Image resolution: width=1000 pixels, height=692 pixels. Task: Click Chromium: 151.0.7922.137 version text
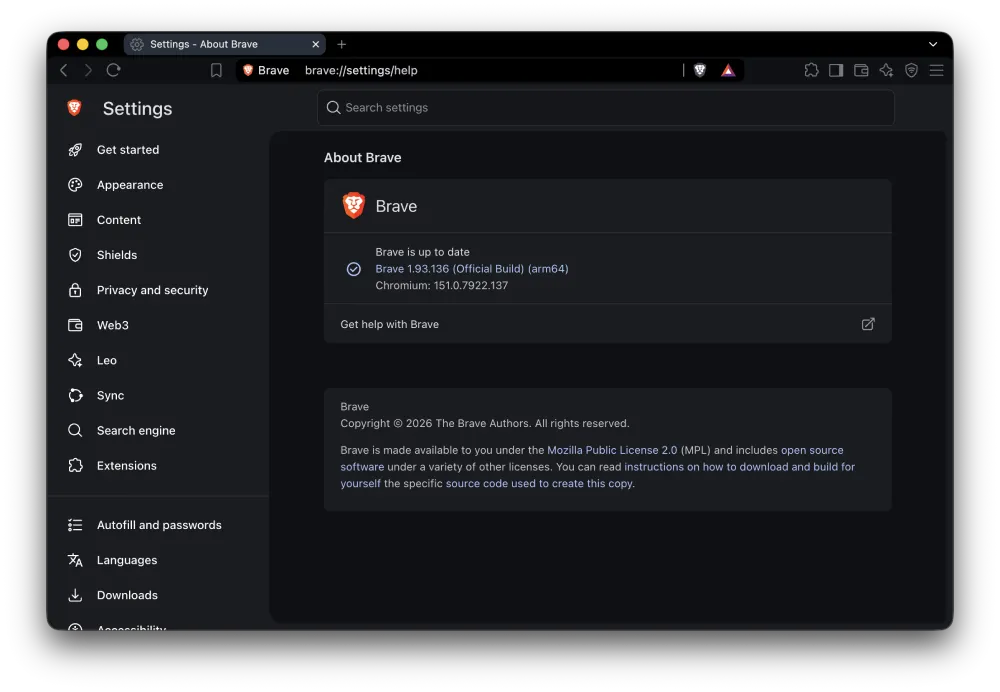[441, 285]
